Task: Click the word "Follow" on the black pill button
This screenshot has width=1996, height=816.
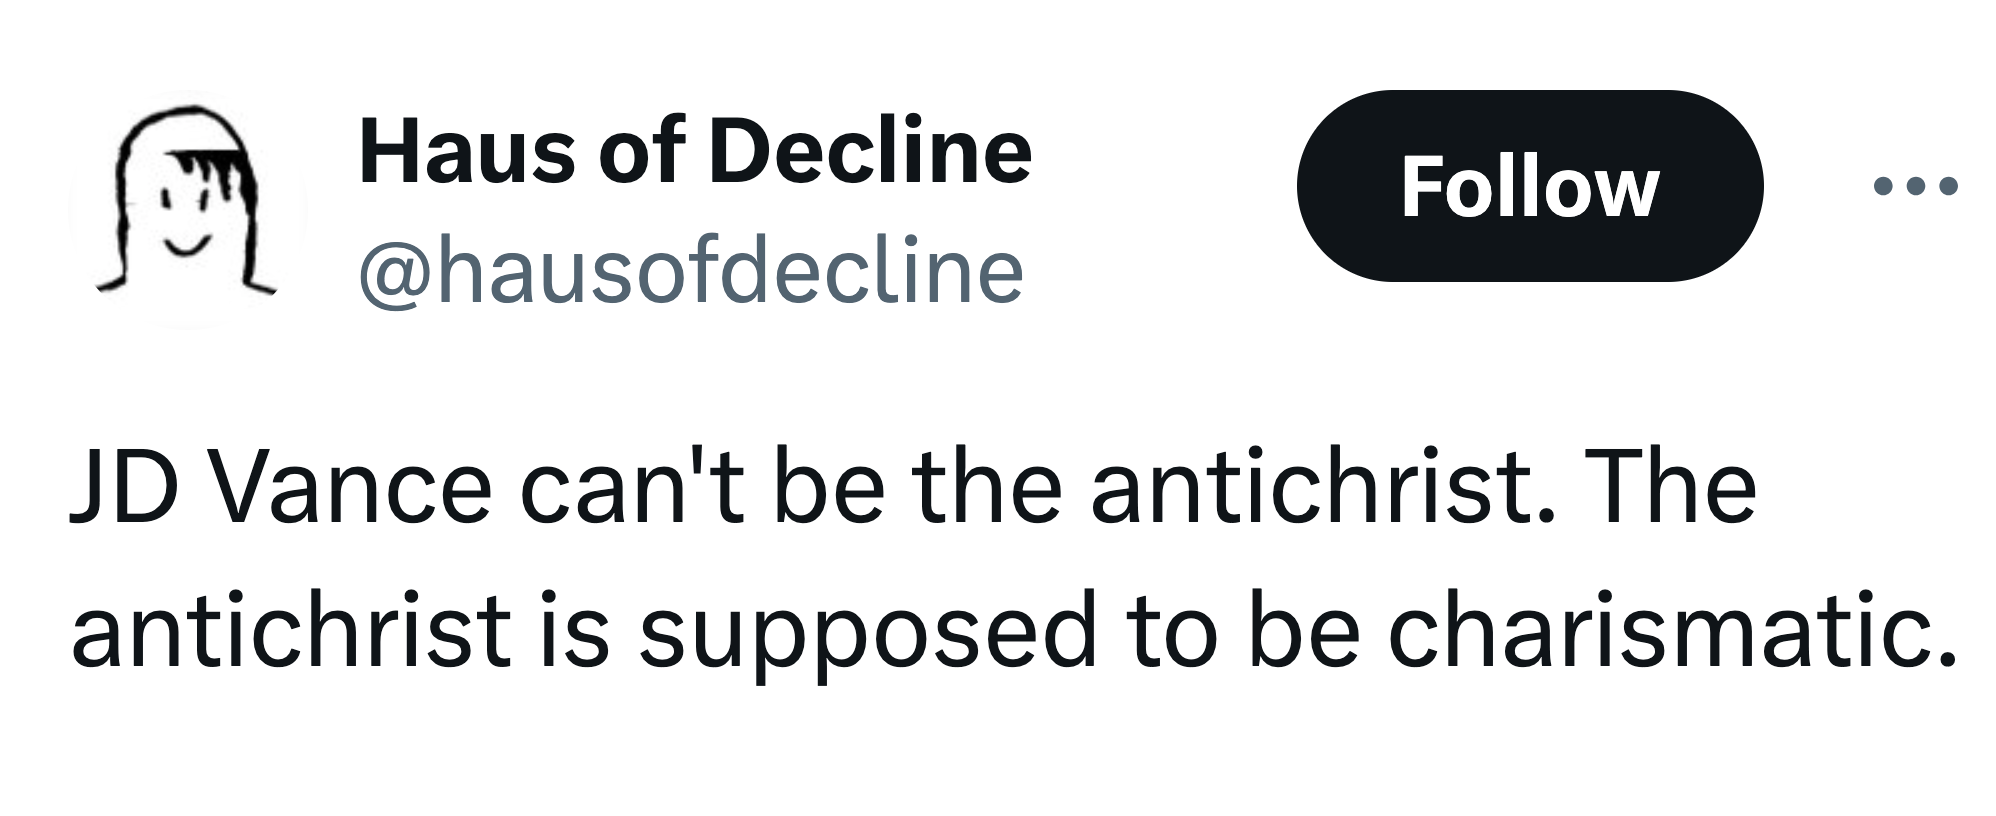Action: (1530, 187)
